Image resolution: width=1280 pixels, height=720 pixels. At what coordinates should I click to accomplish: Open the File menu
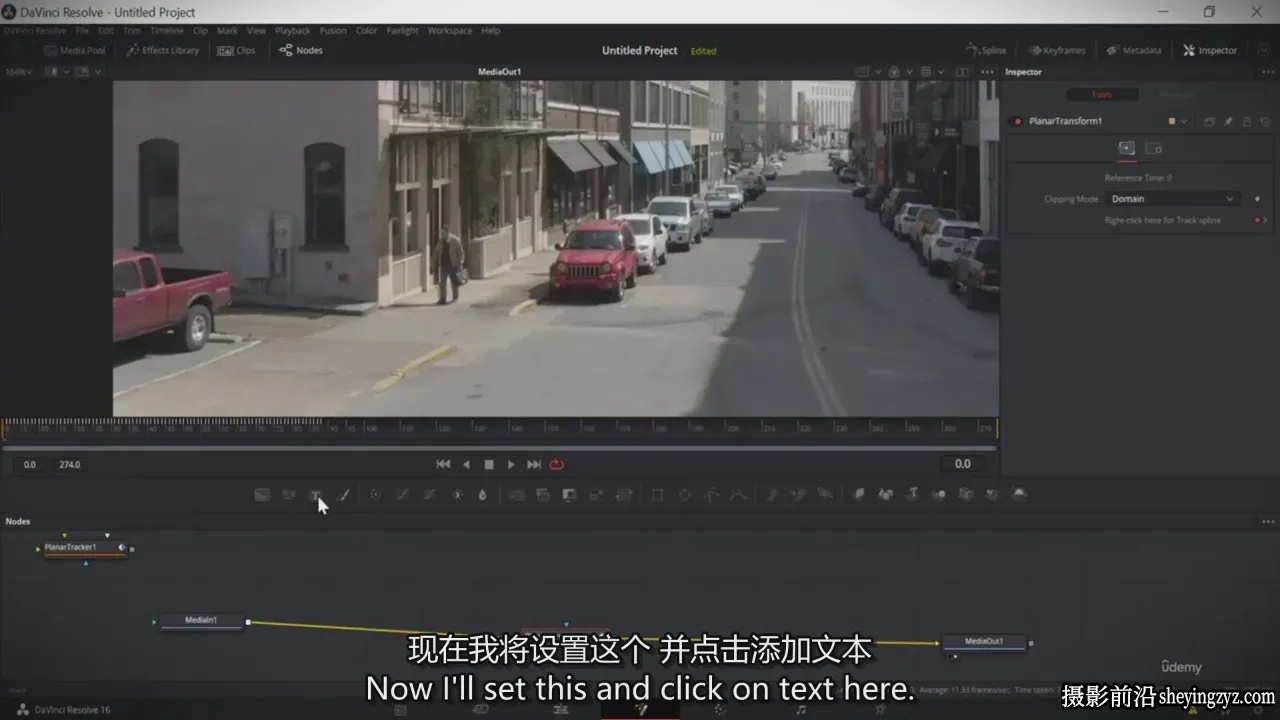click(82, 31)
